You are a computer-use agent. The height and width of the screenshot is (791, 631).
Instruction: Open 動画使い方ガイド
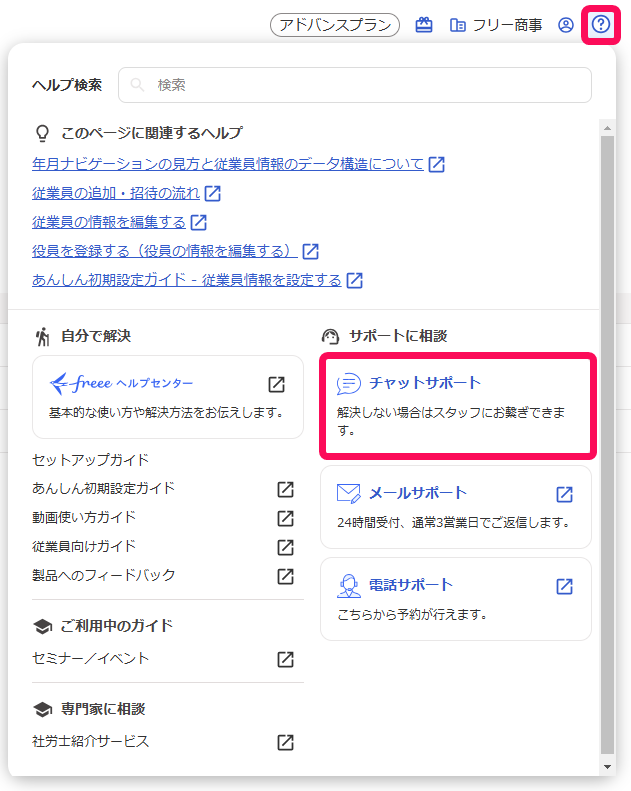point(84,517)
